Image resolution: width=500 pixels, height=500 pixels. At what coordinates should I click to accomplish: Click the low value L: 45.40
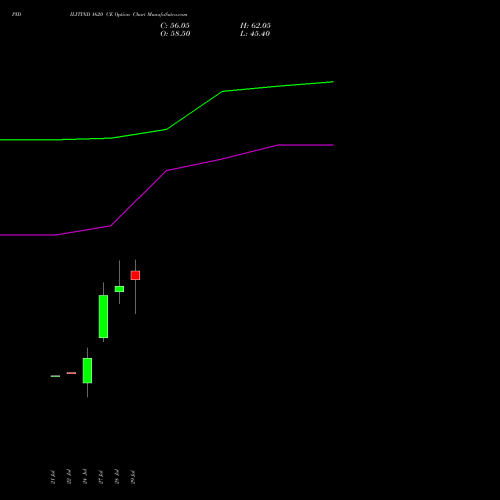(x=255, y=34)
